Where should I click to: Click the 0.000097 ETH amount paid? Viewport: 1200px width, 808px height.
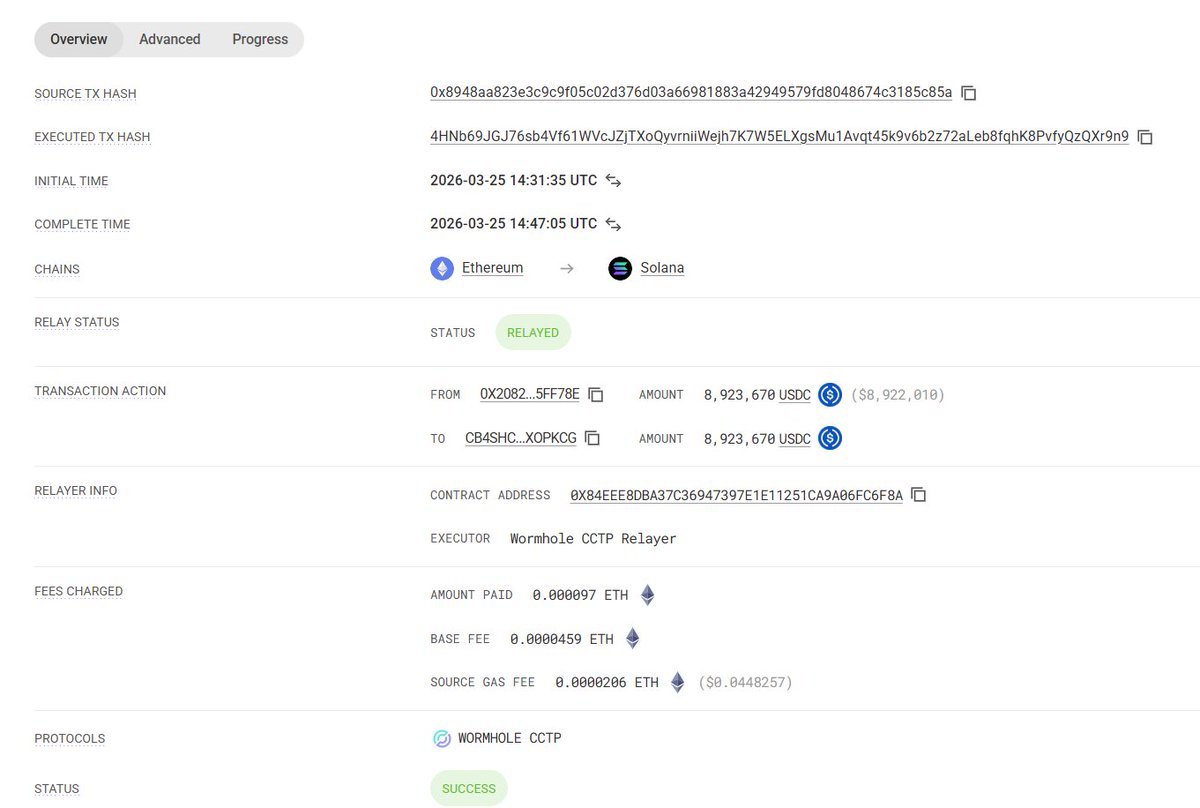[x=580, y=595]
